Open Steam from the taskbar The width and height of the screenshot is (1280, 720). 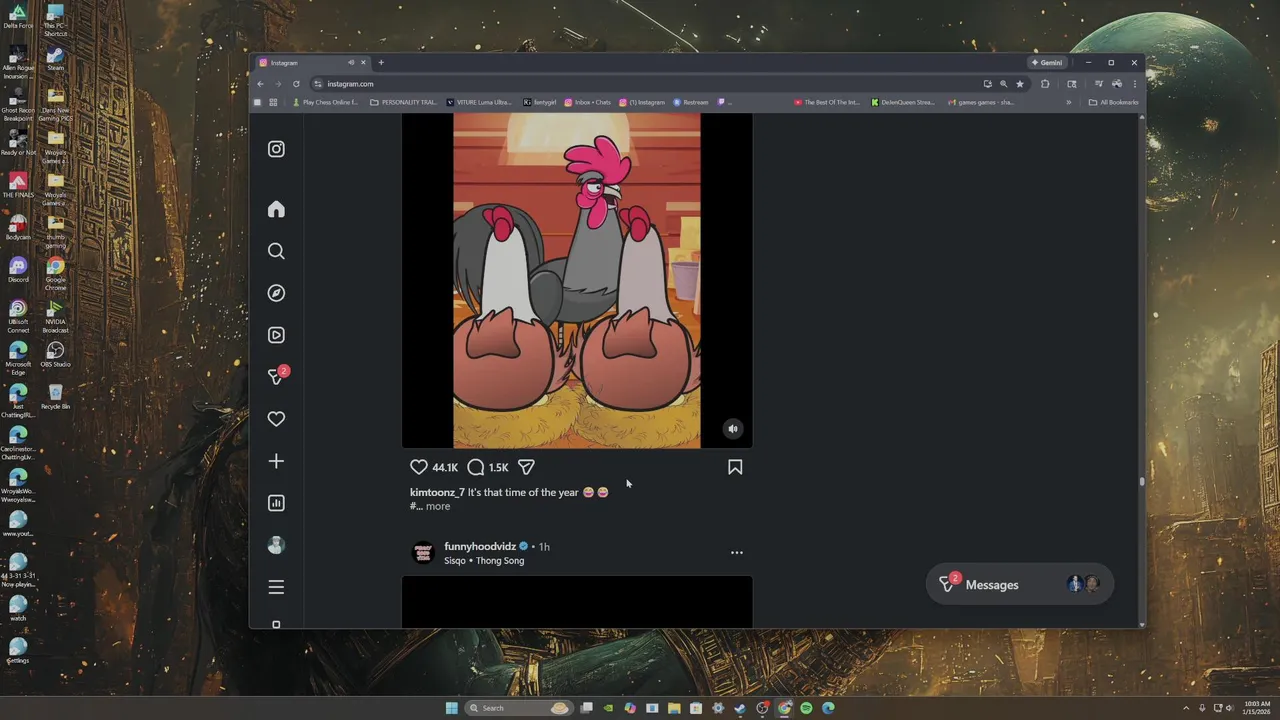pos(740,708)
